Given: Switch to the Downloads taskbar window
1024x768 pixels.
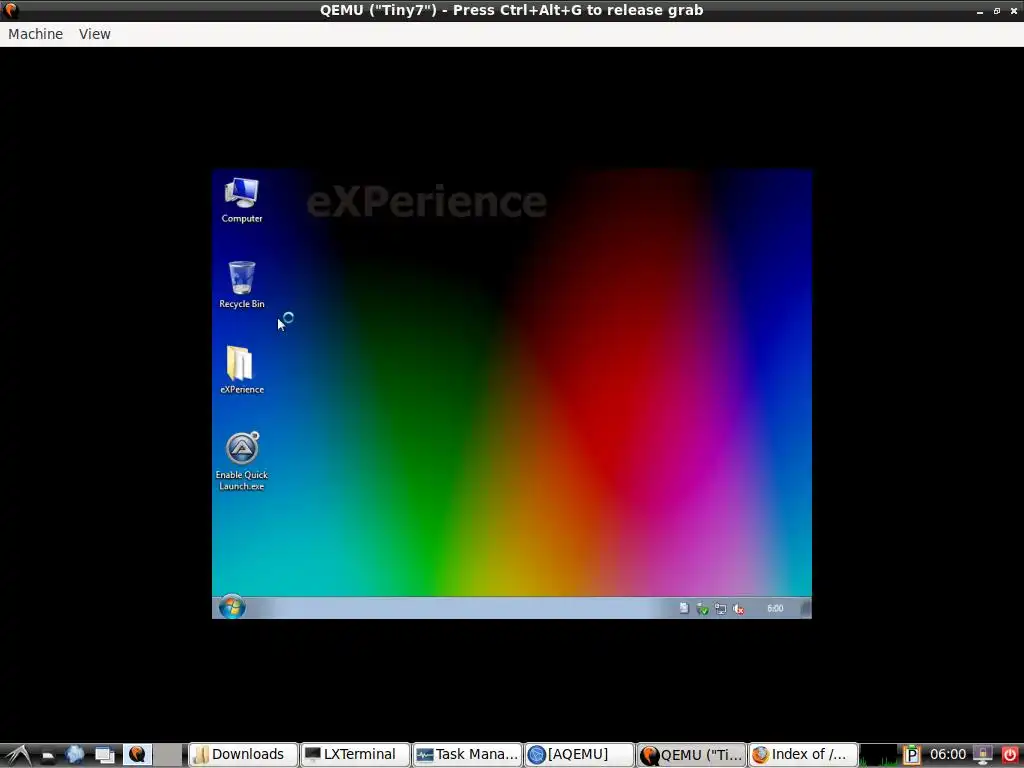Looking at the screenshot, I should 243,754.
